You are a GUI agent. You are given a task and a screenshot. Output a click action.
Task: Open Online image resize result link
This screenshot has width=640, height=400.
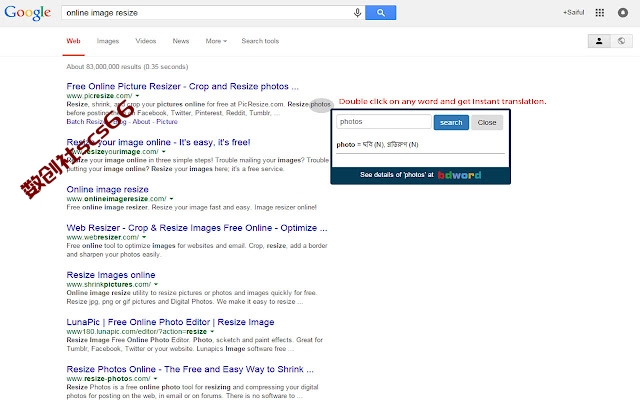point(107,189)
